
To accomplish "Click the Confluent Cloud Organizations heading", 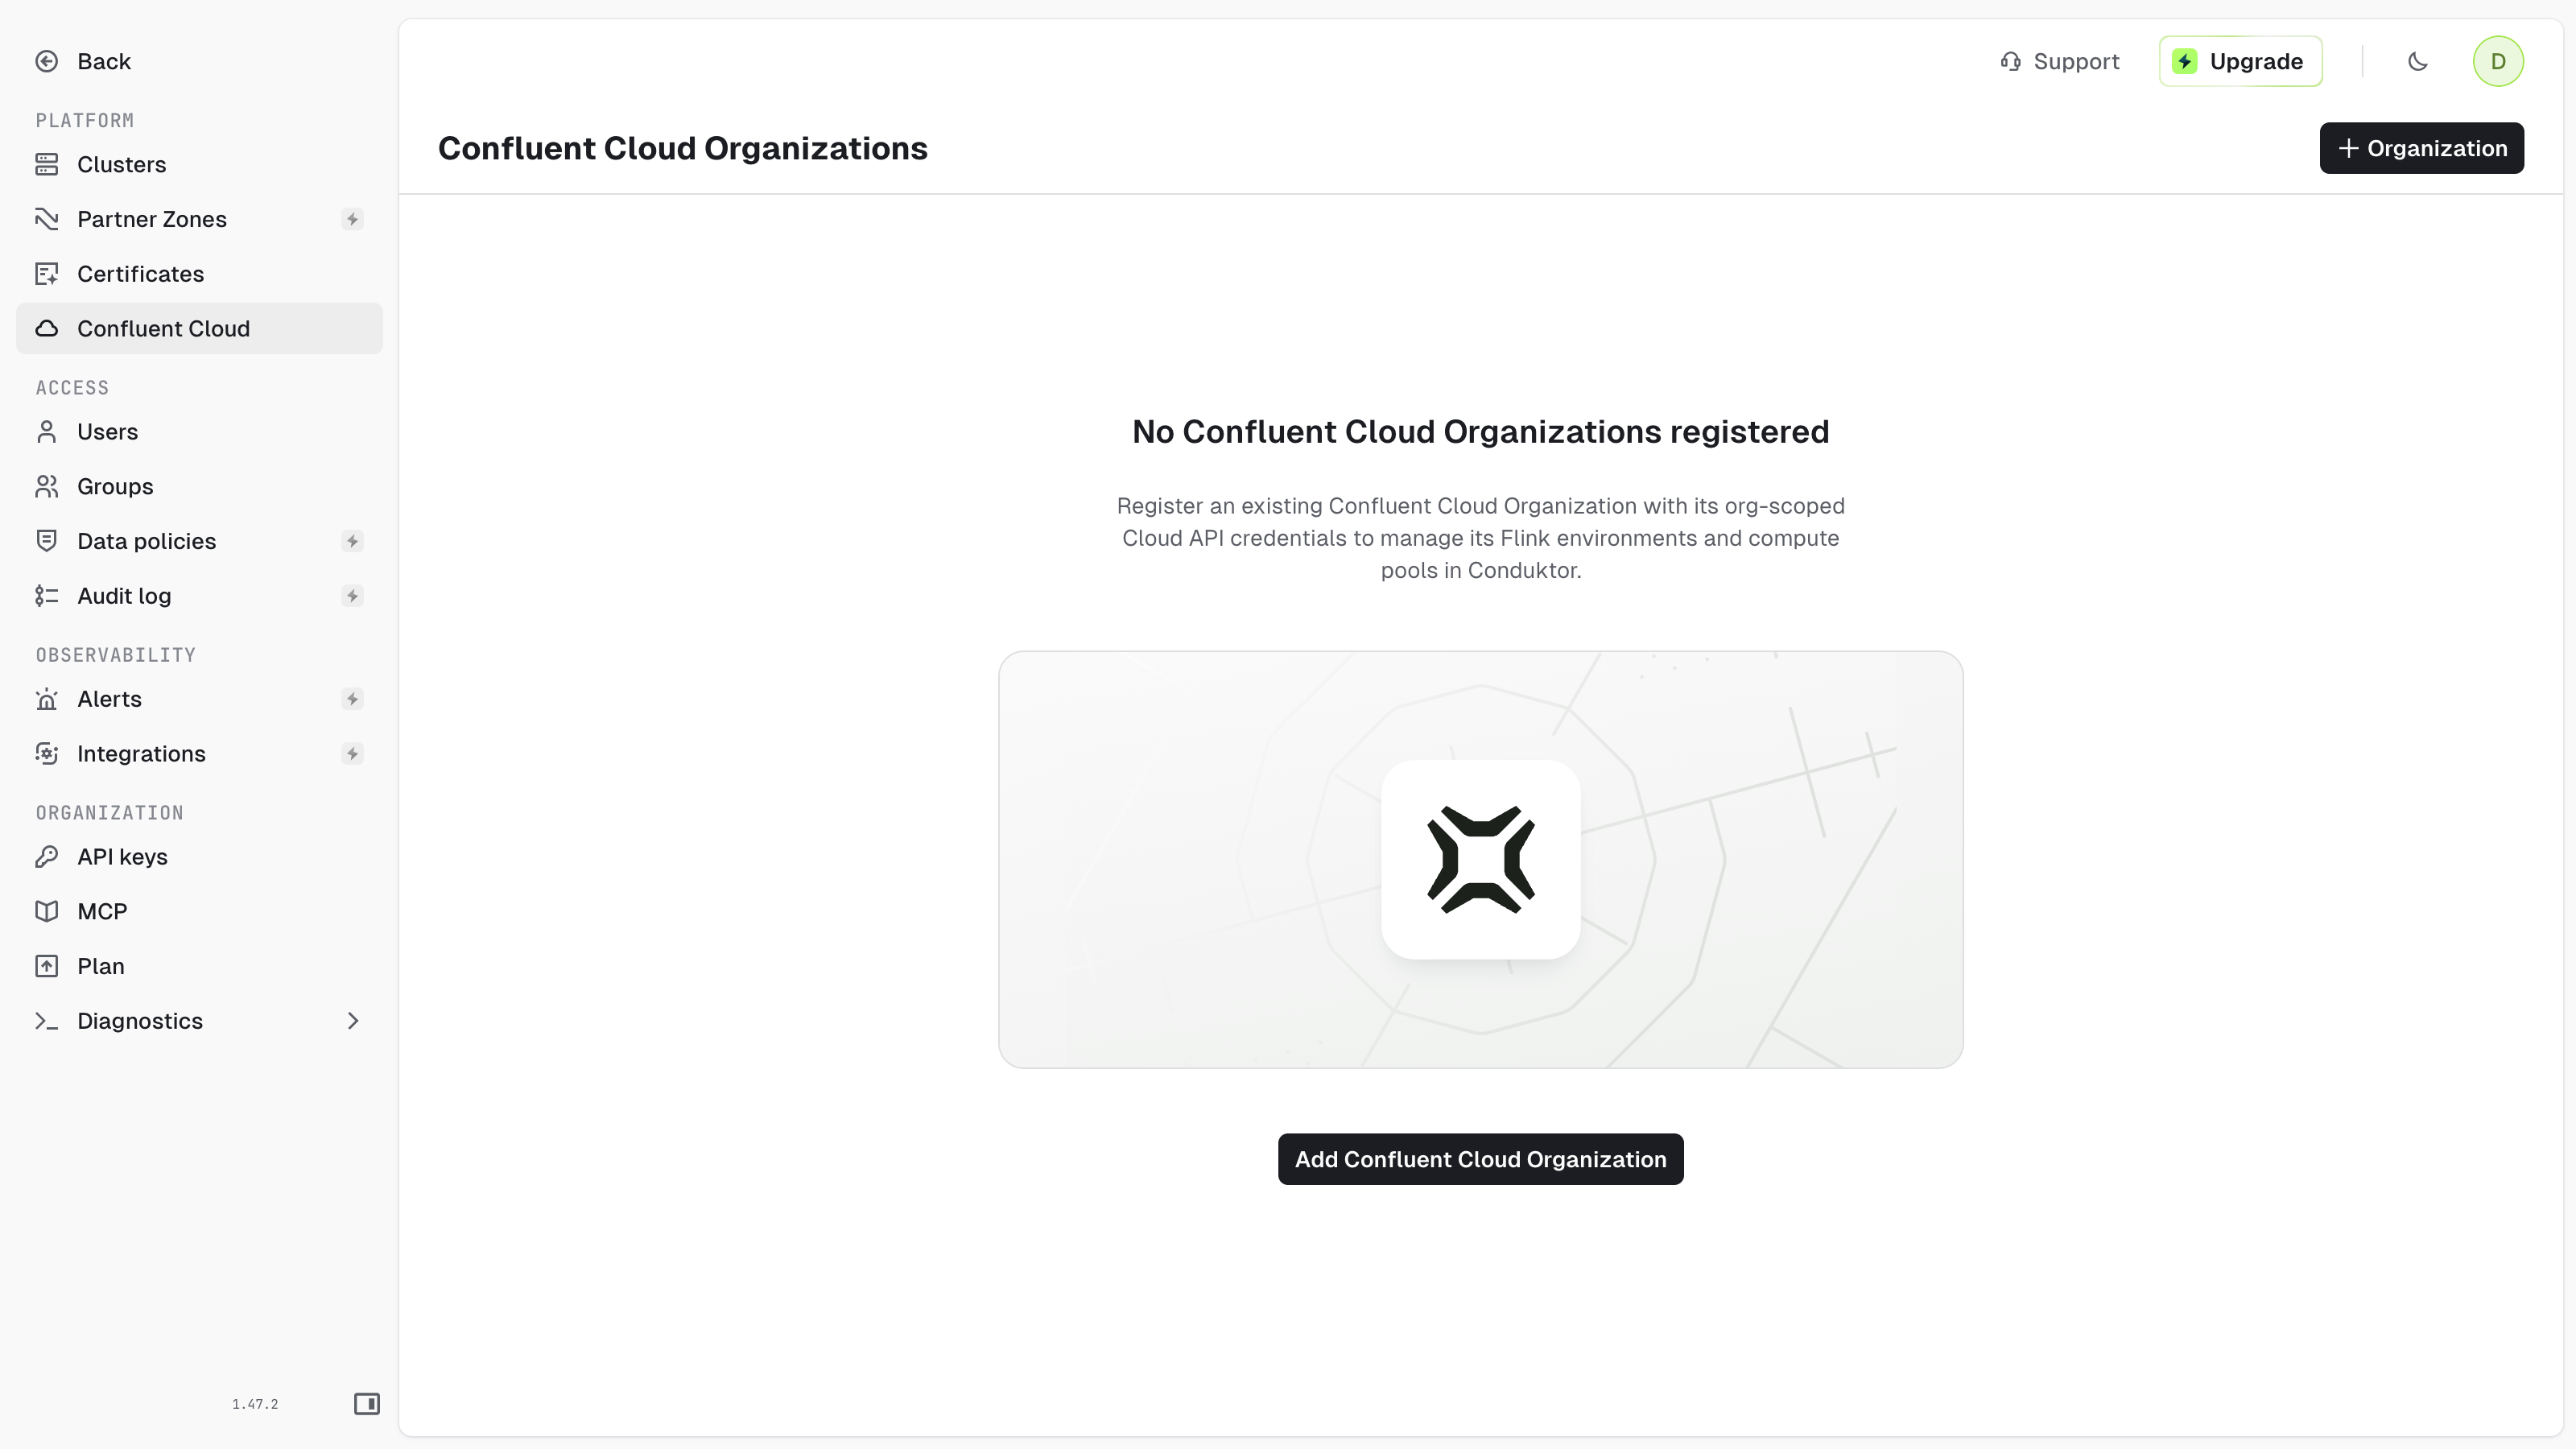I will click(x=683, y=148).
